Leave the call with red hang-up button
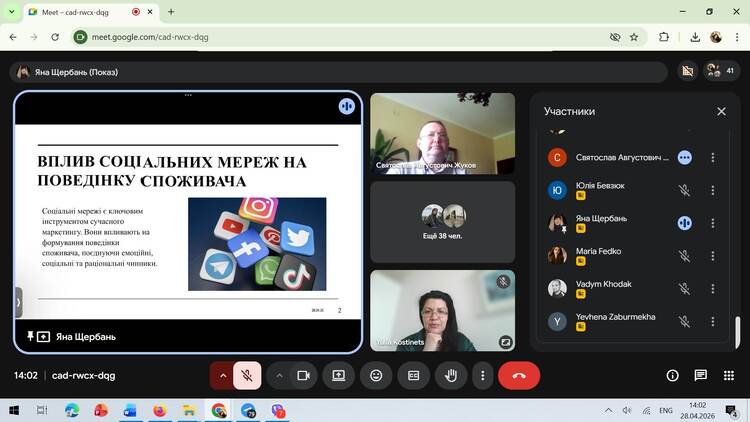Image resolution: width=750 pixels, height=422 pixels. coord(519,376)
